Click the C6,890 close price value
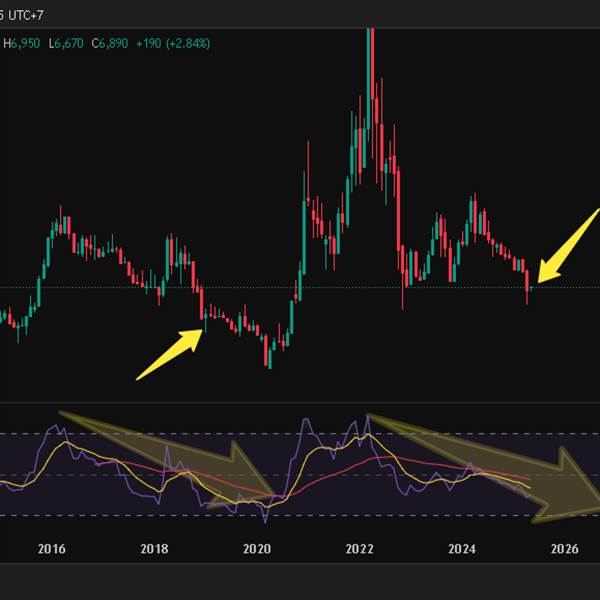600x600 pixels. pos(110,43)
